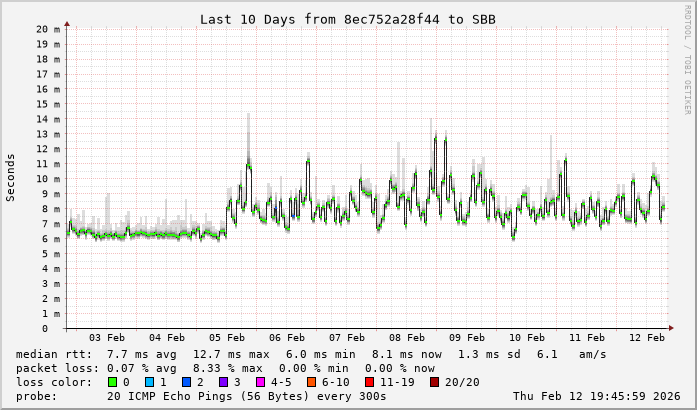Click the 12 Feb date label
The image size is (697, 410).
[x=647, y=338]
